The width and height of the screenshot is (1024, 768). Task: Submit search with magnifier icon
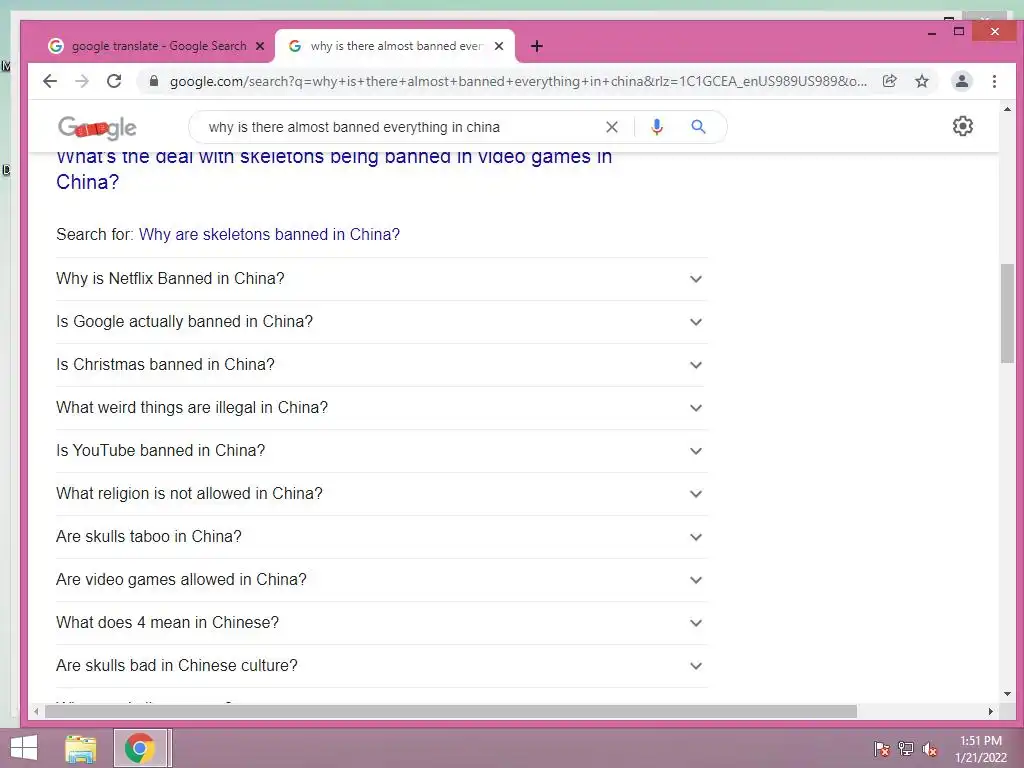[x=698, y=127]
